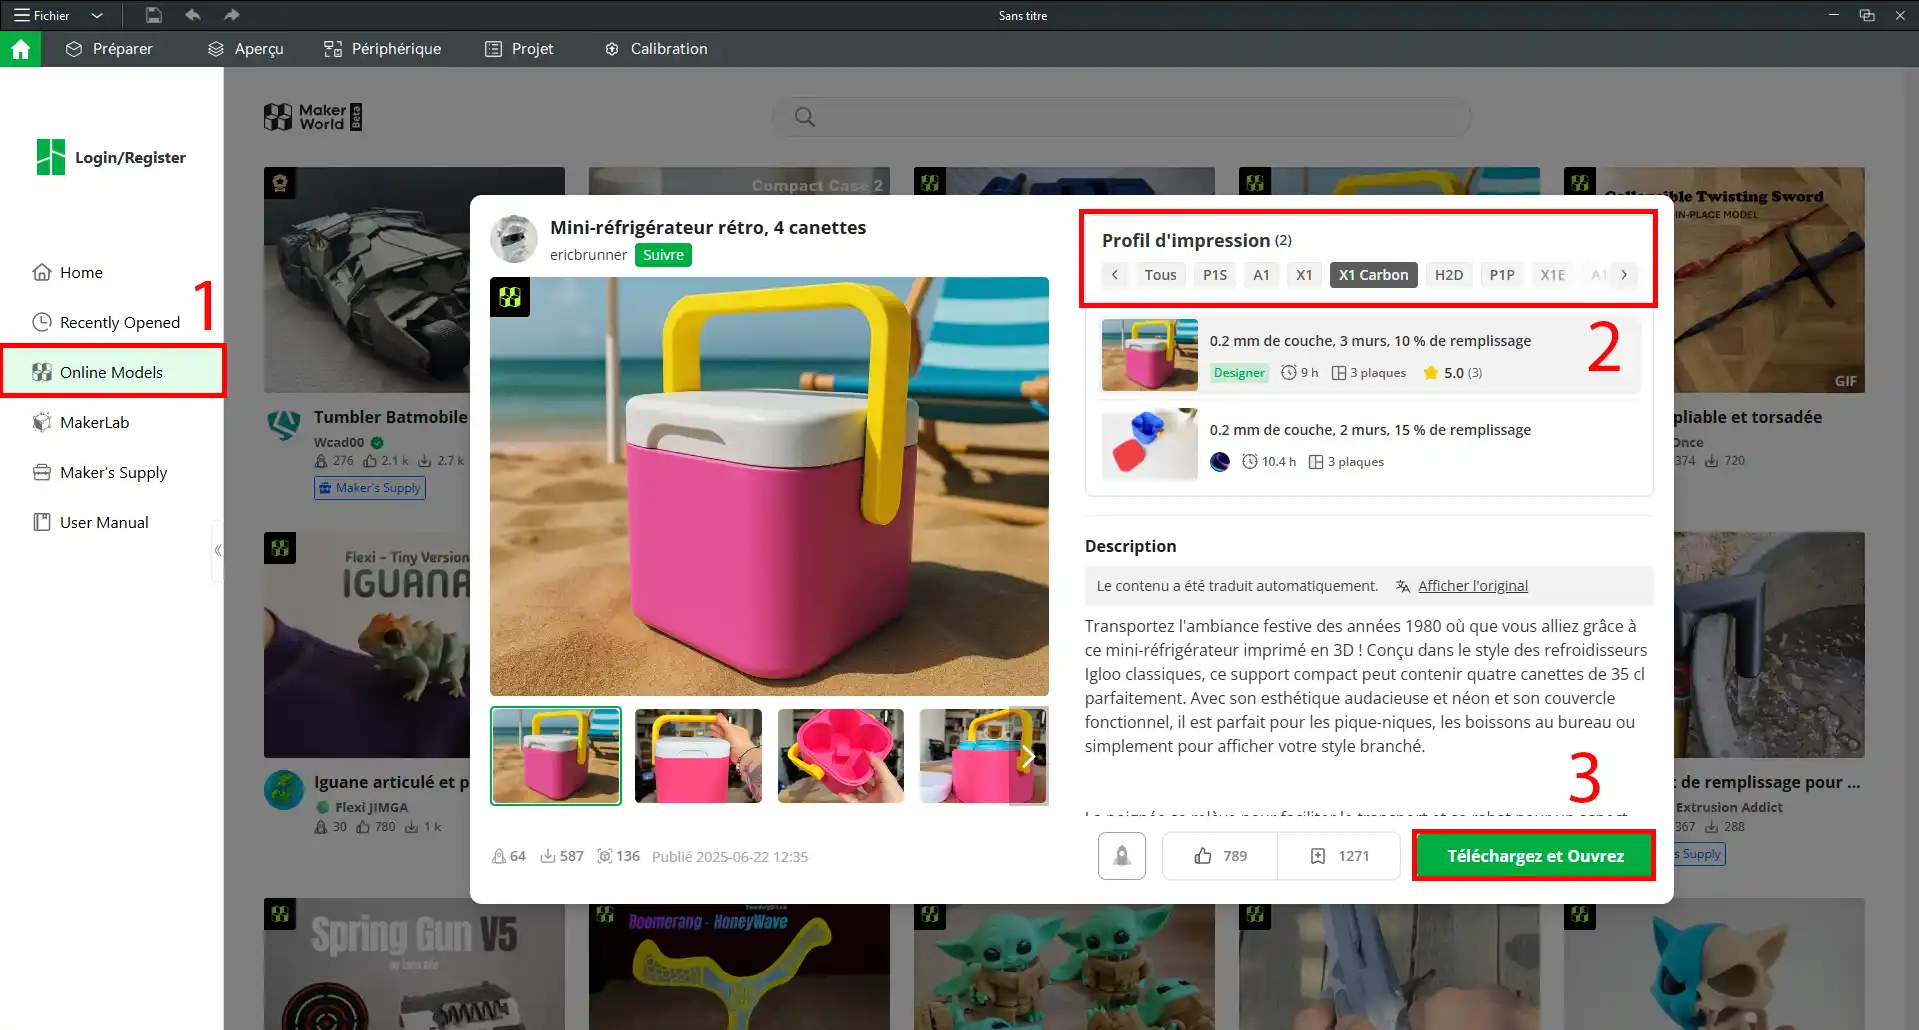Switch to the Aperçu tab
This screenshot has height=1030, width=1919.
click(246, 49)
